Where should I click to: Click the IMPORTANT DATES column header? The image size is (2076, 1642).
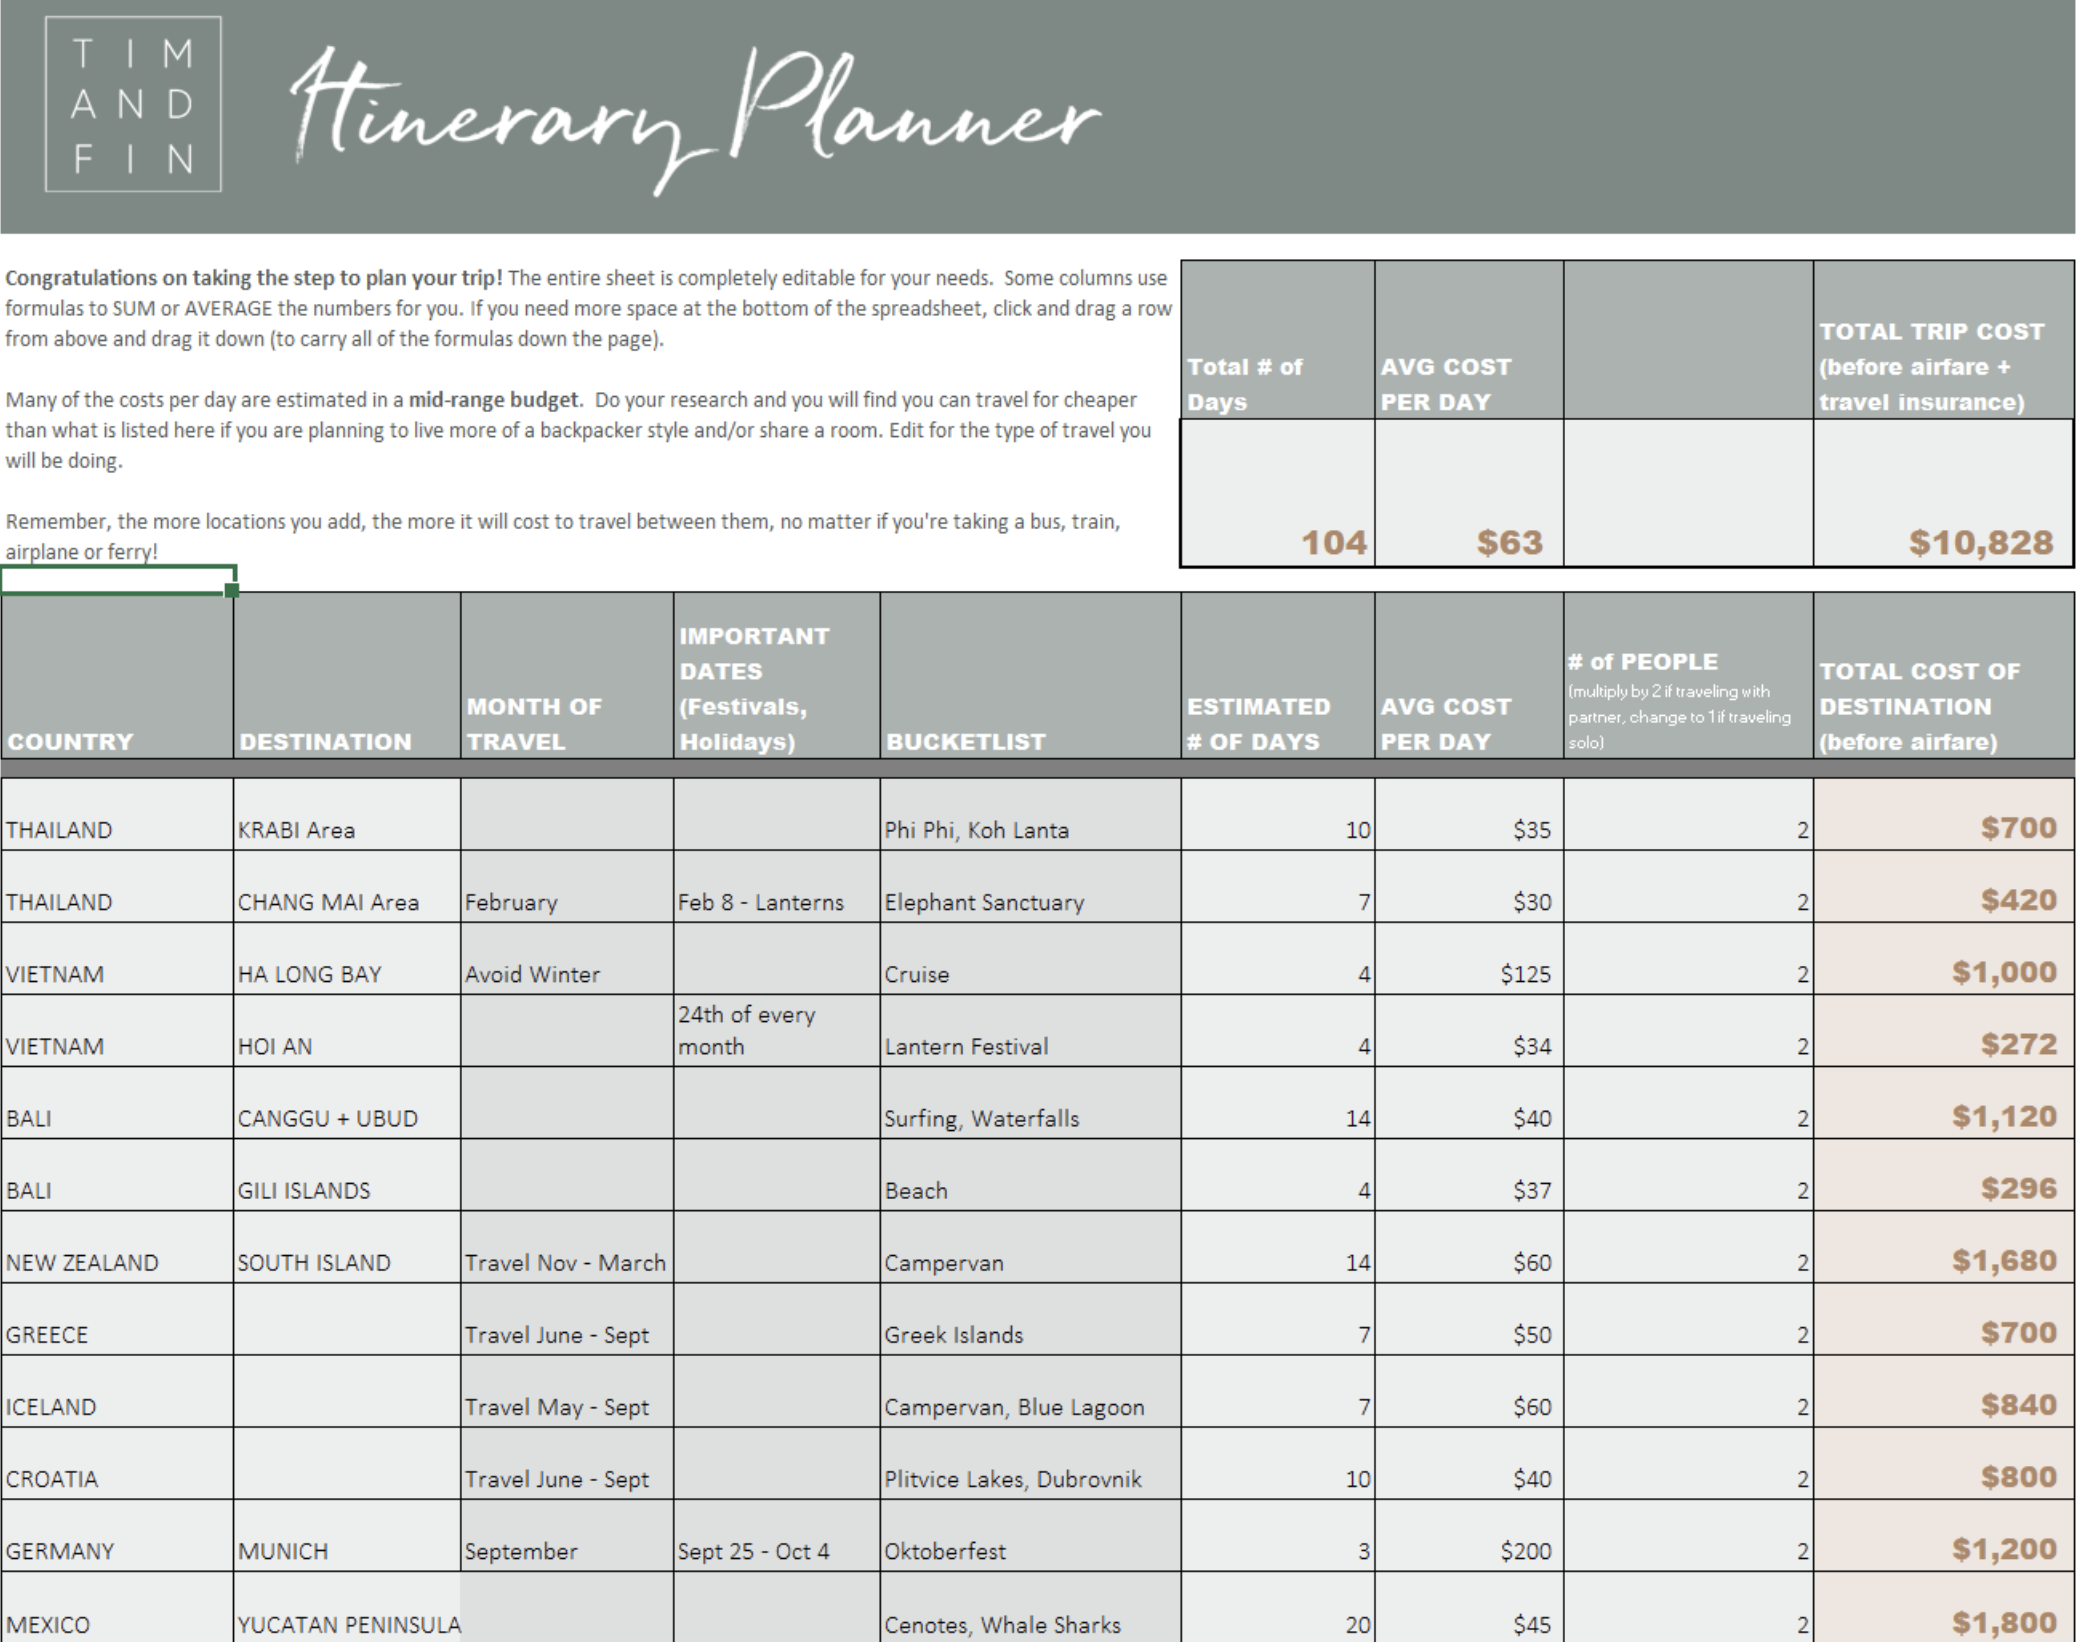[x=777, y=676]
